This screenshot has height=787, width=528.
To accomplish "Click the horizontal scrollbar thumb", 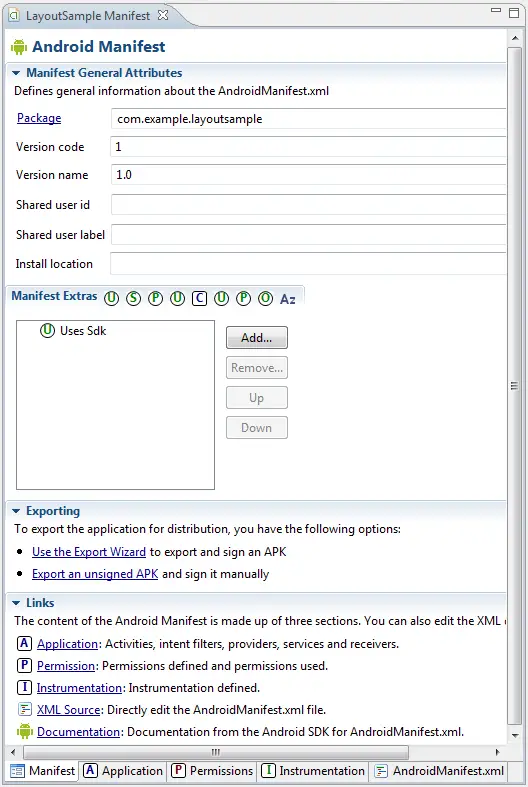I will click(x=216, y=752).
